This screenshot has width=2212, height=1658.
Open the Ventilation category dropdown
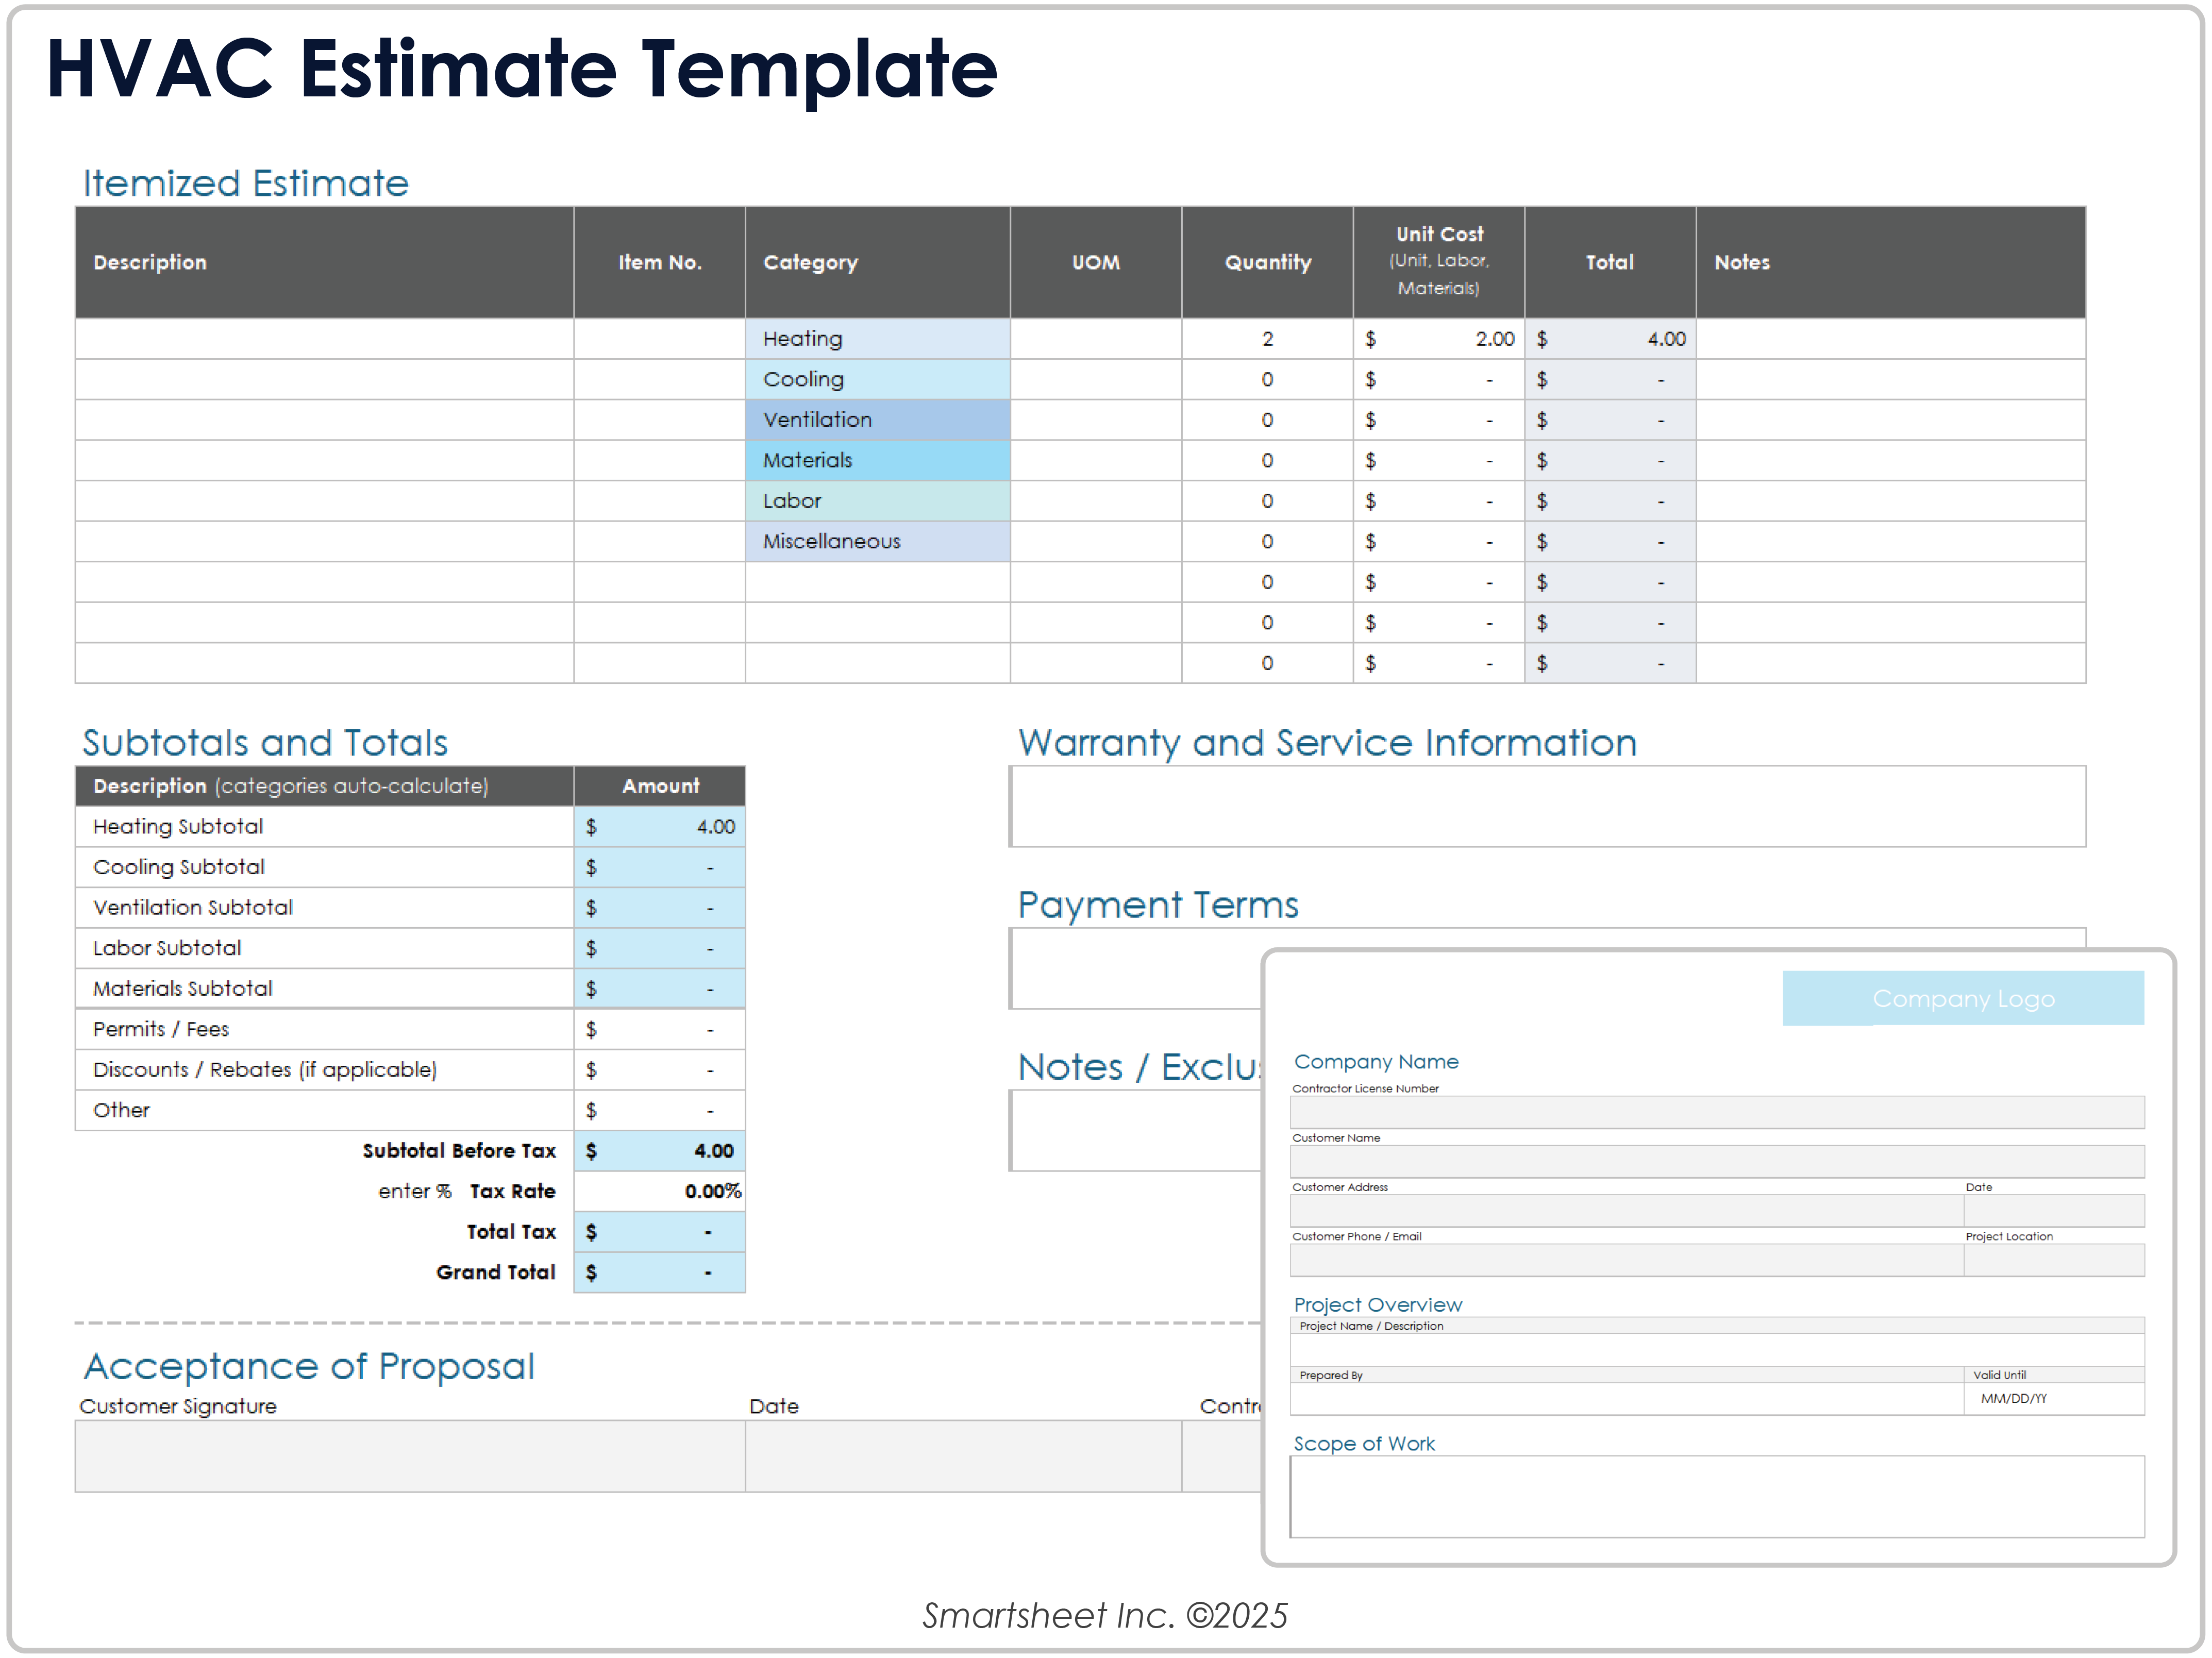878,419
